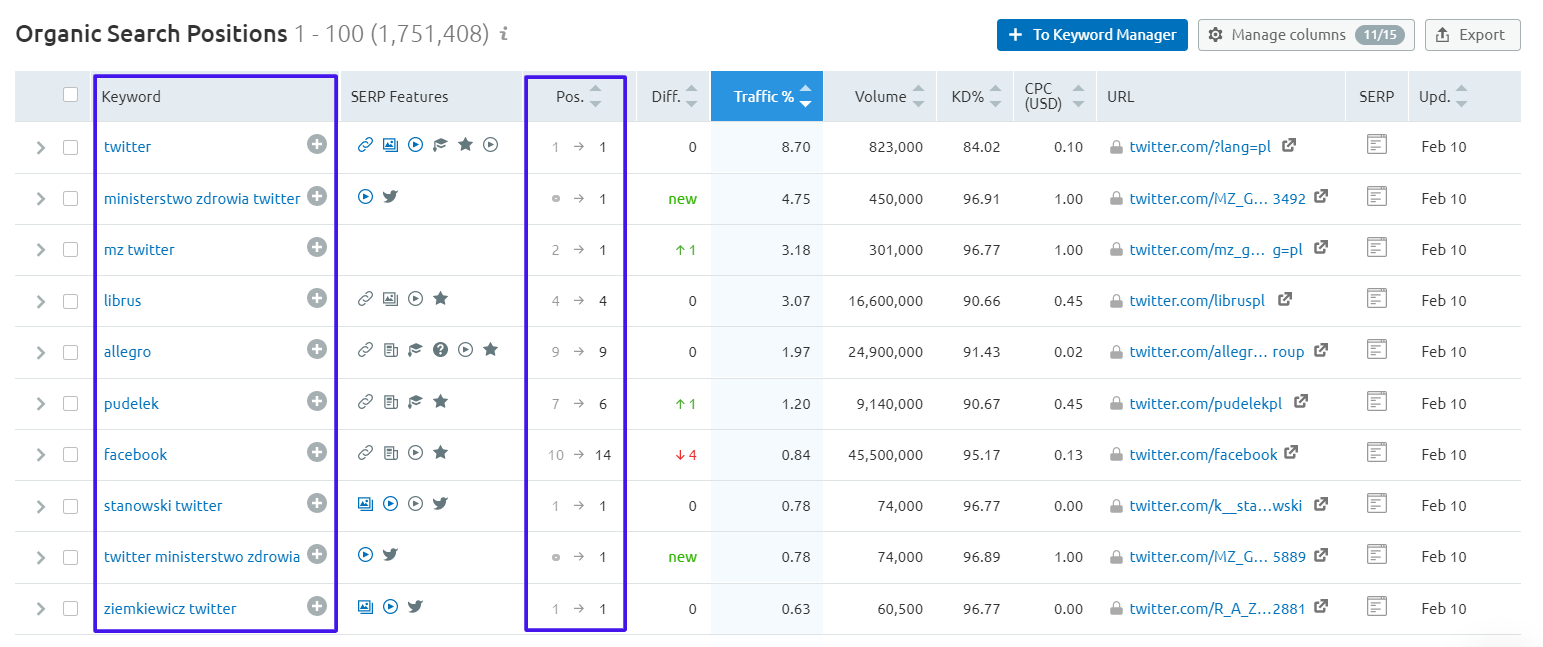Select the checkbox for 'mz twitter' row
Image resolution: width=1543 pixels, height=647 pixels.
(x=70, y=250)
